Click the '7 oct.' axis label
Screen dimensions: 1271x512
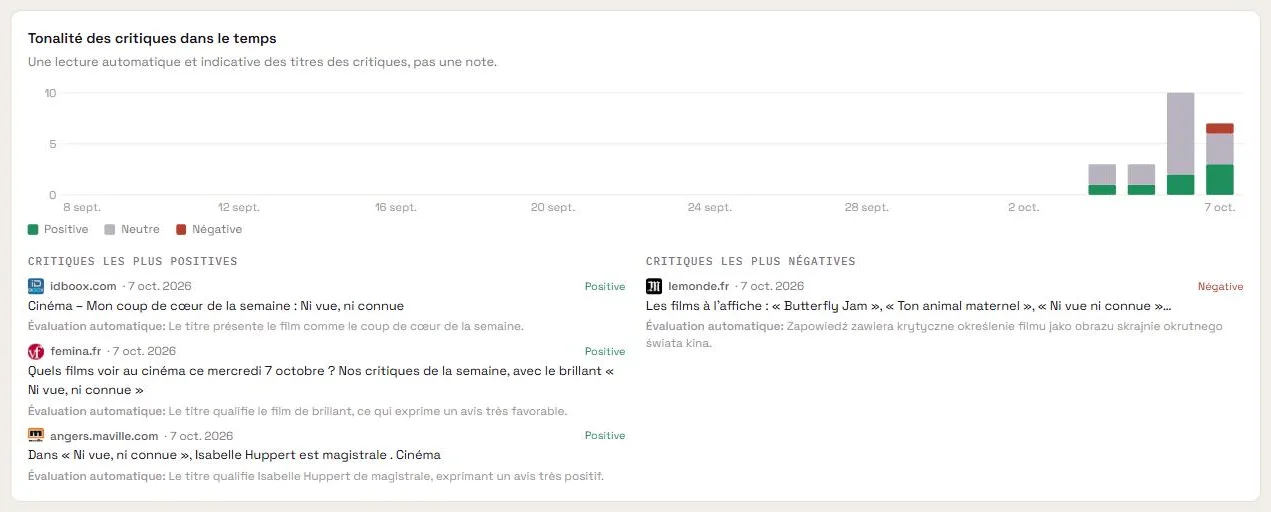point(1219,207)
